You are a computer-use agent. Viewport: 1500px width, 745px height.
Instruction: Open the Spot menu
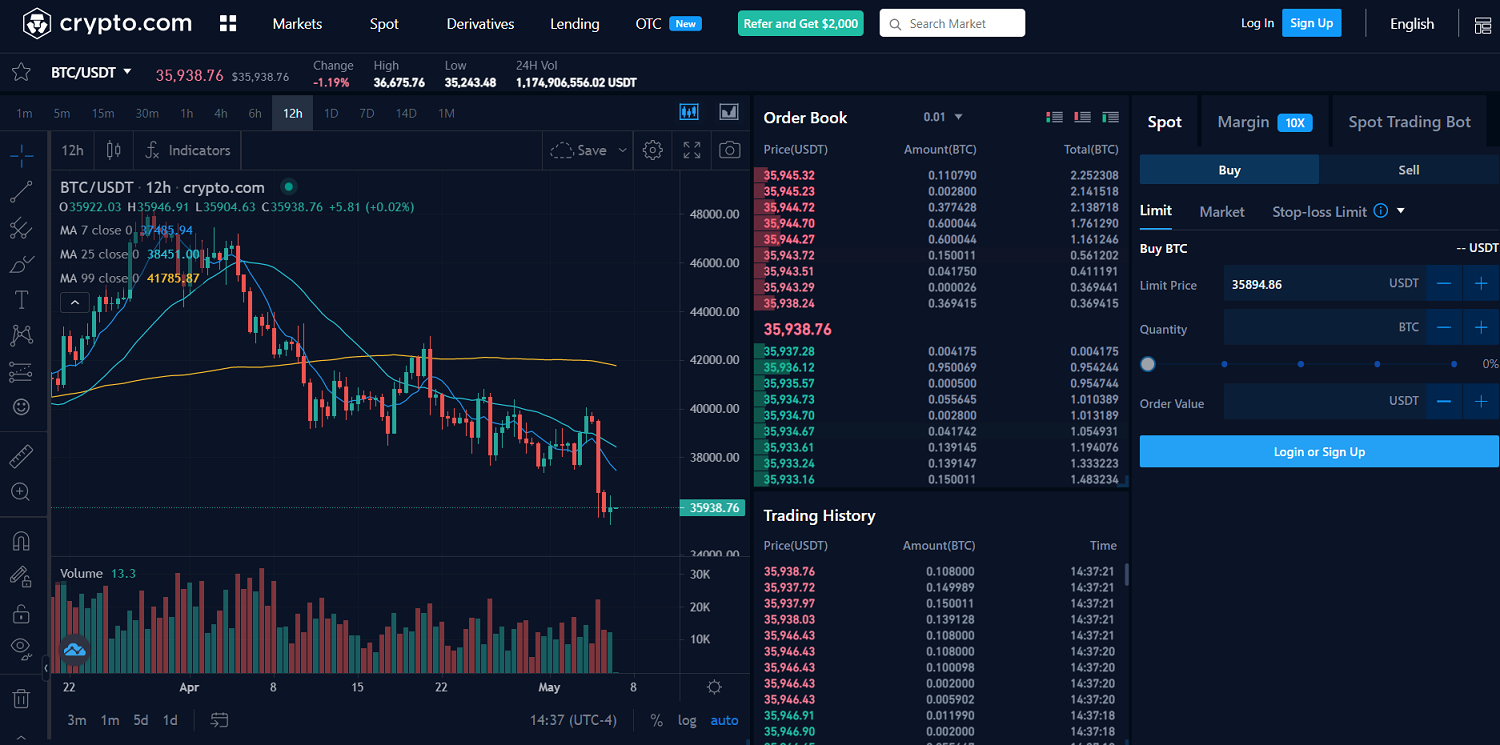[384, 24]
